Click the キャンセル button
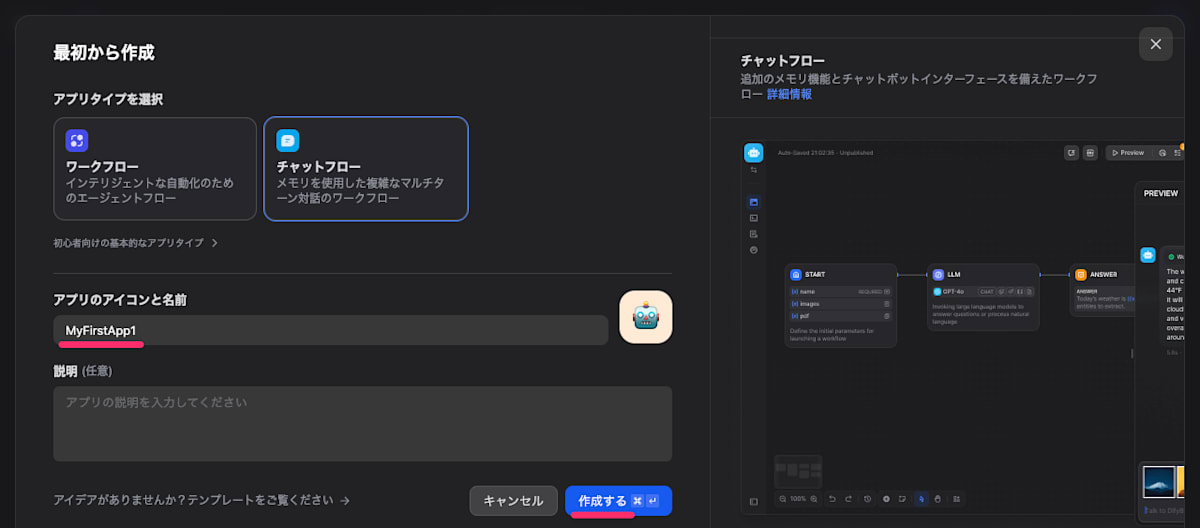The image size is (1200, 528). tap(513, 501)
